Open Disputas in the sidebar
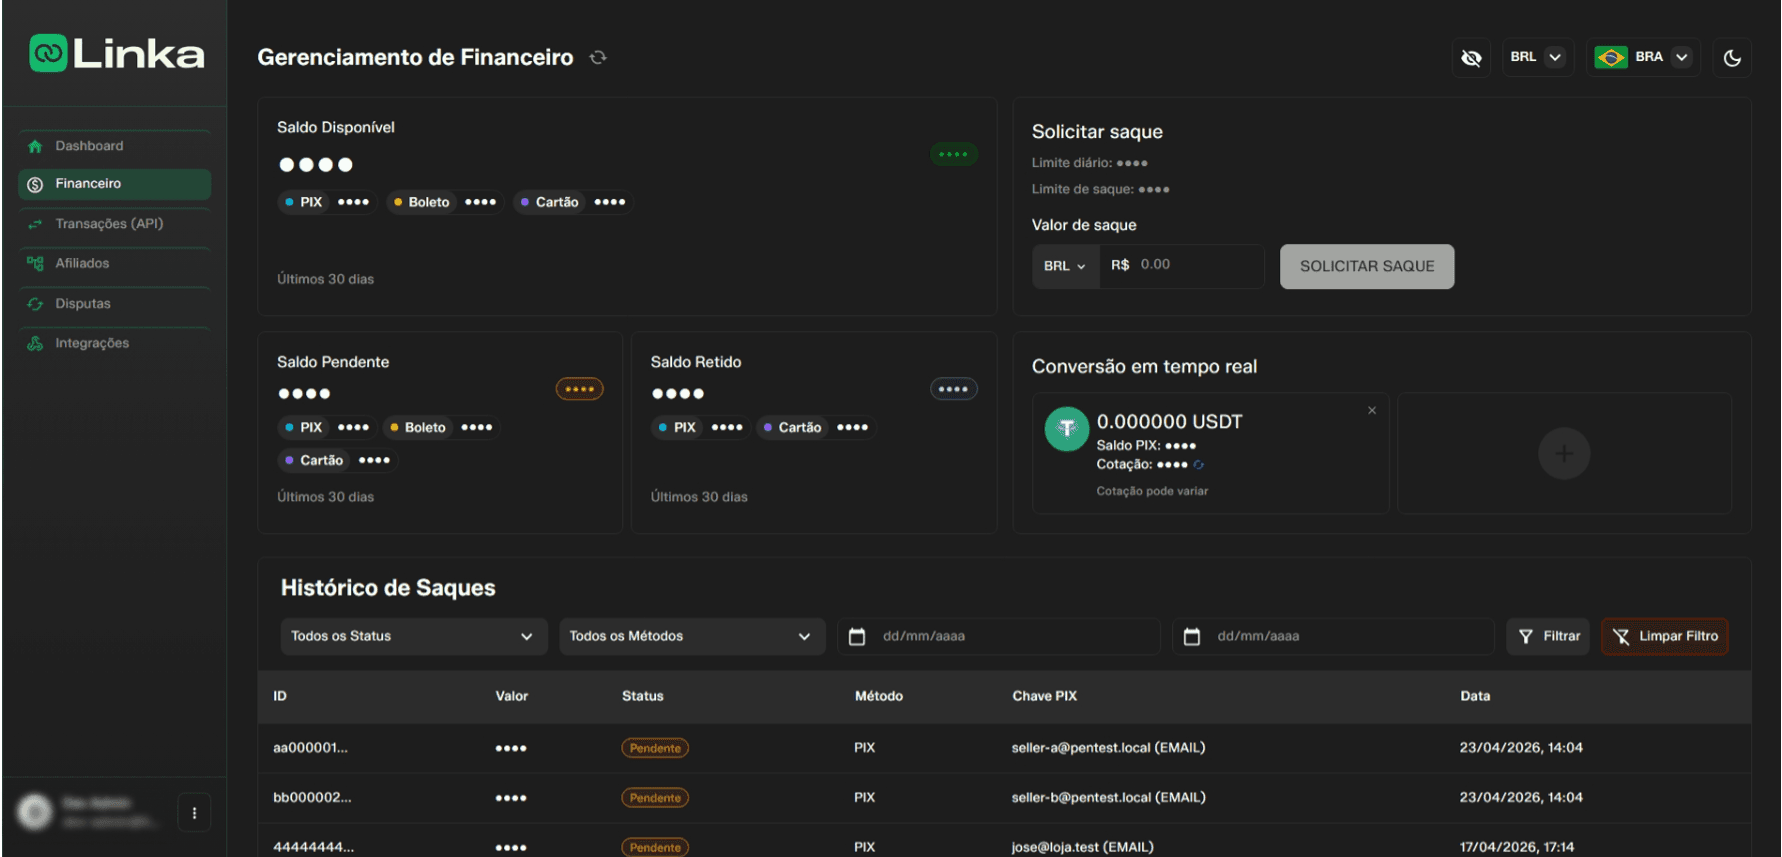Image resolution: width=1782 pixels, height=857 pixels. (114, 303)
